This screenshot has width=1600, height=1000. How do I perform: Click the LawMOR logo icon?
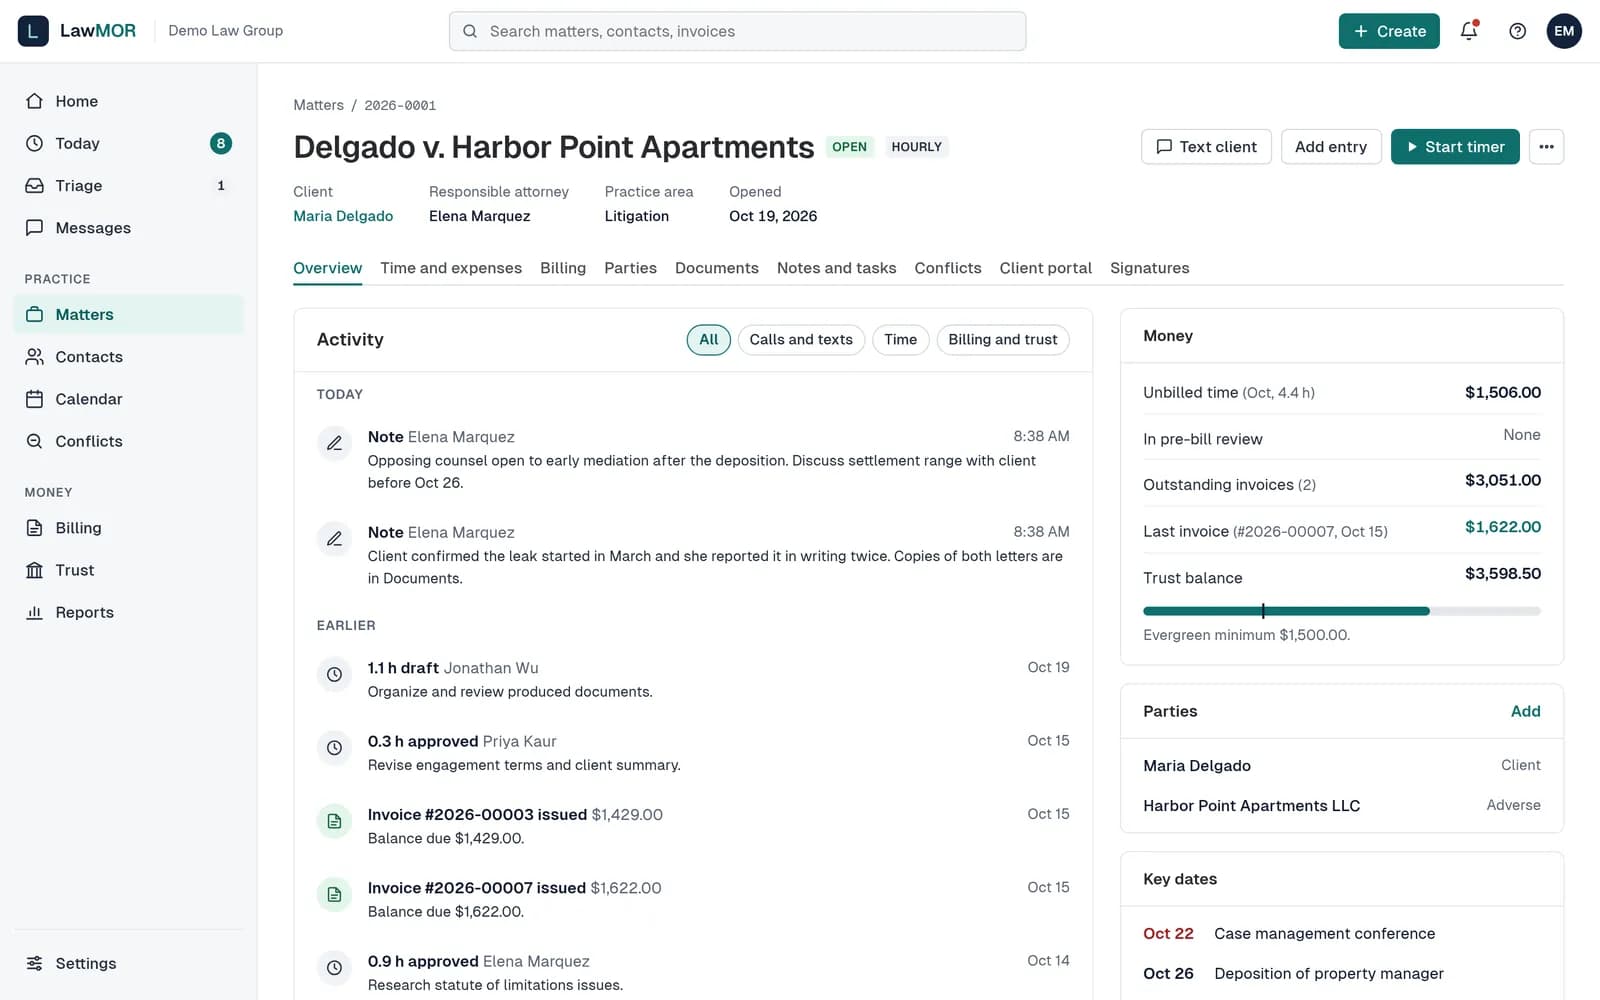coord(33,31)
